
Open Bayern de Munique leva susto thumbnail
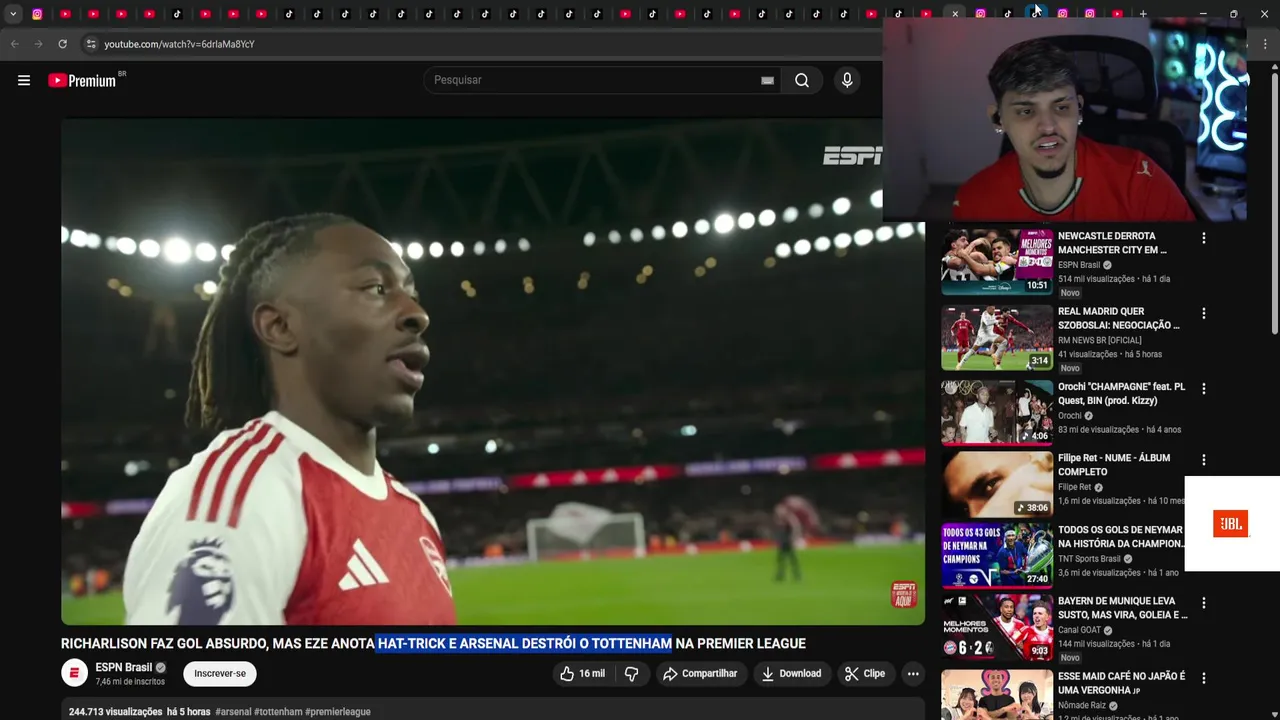coord(997,627)
